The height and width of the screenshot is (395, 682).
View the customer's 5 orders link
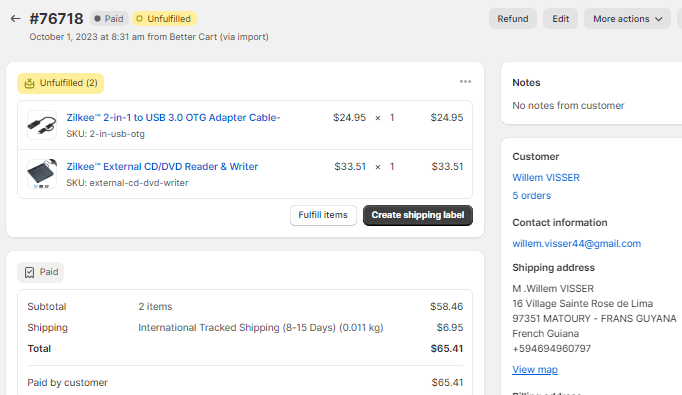532,196
